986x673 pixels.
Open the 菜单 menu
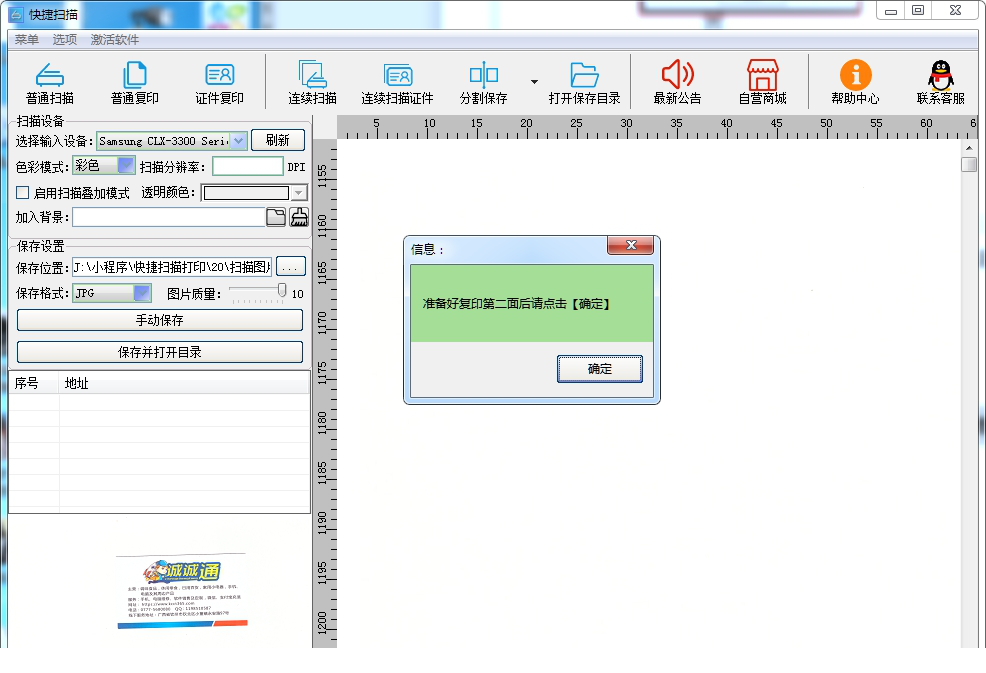click(x=26, y=40)
